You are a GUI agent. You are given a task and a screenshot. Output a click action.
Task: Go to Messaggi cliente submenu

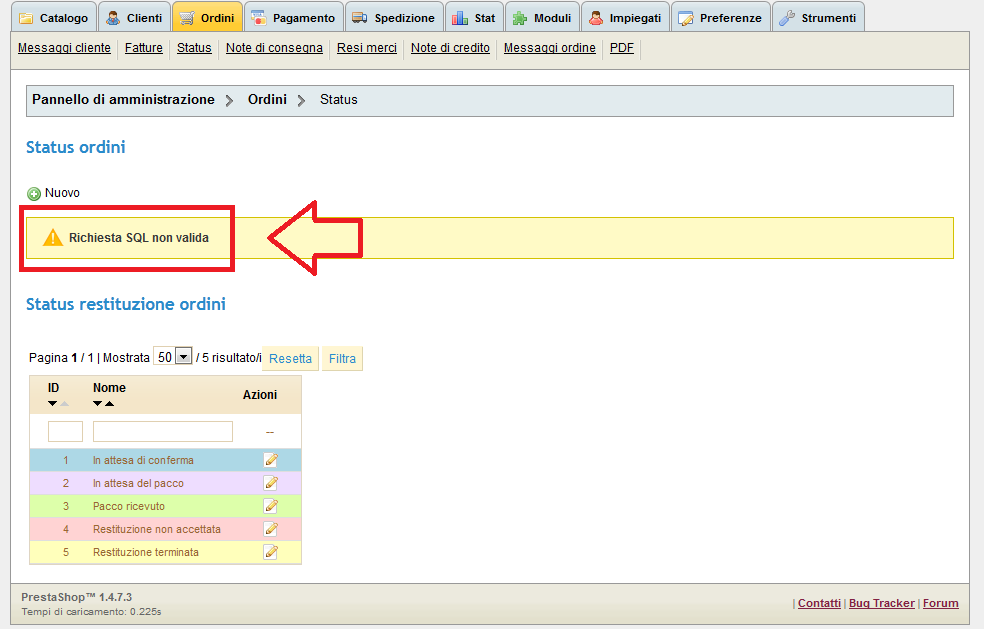(64, 48)
